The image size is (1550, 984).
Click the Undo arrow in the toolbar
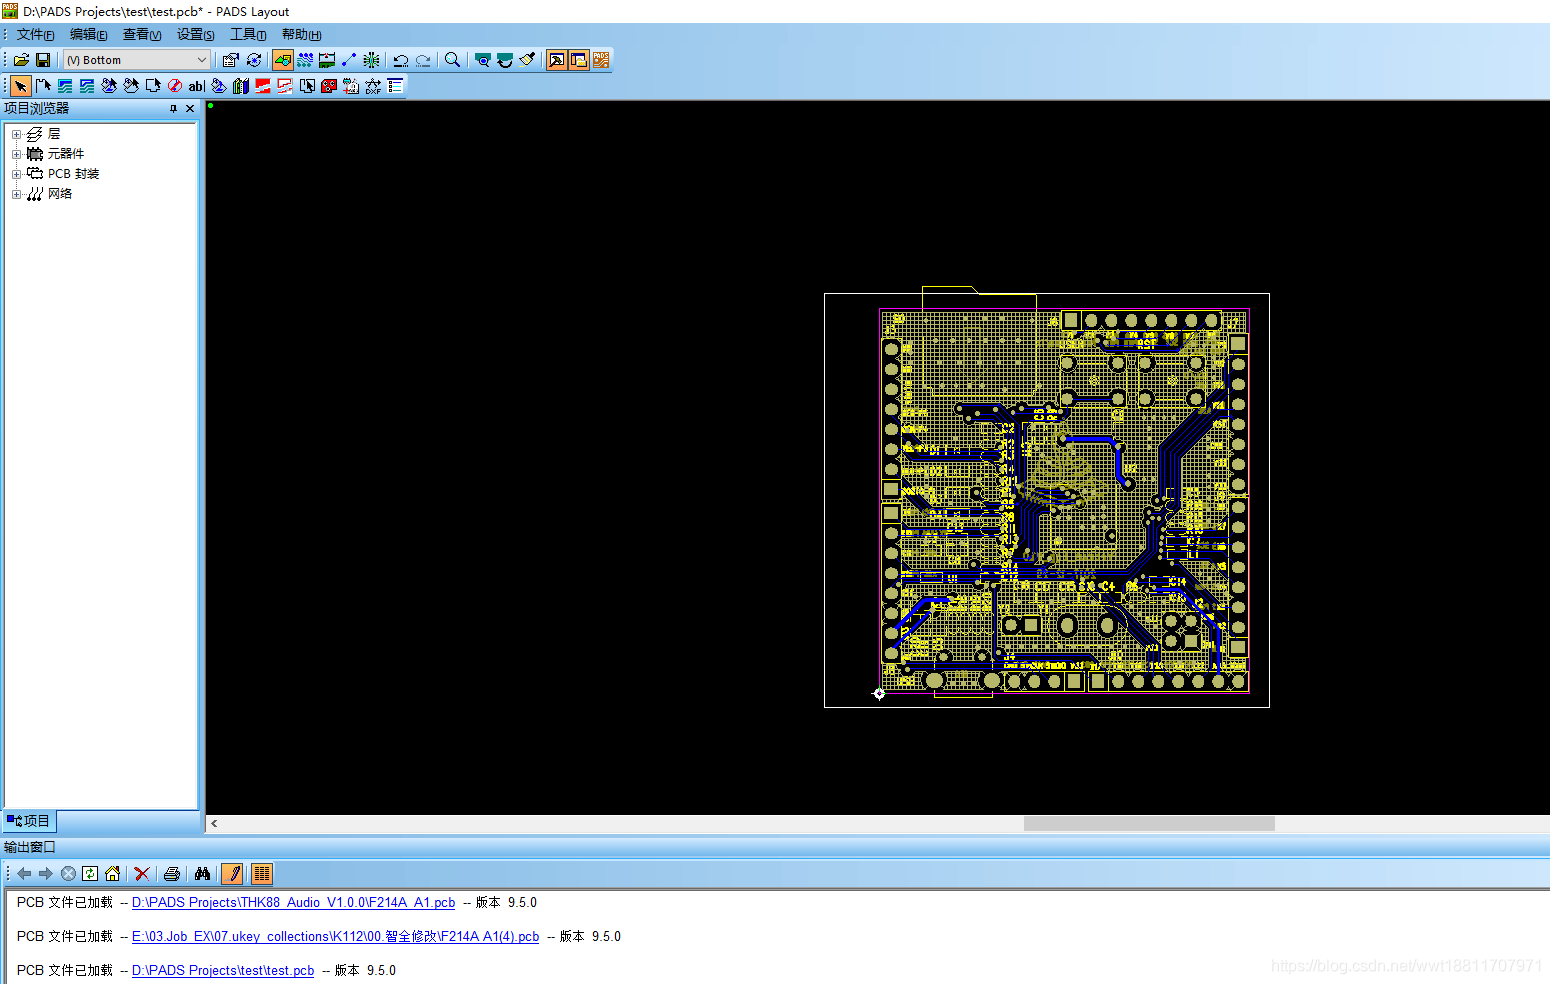[401, 60]
